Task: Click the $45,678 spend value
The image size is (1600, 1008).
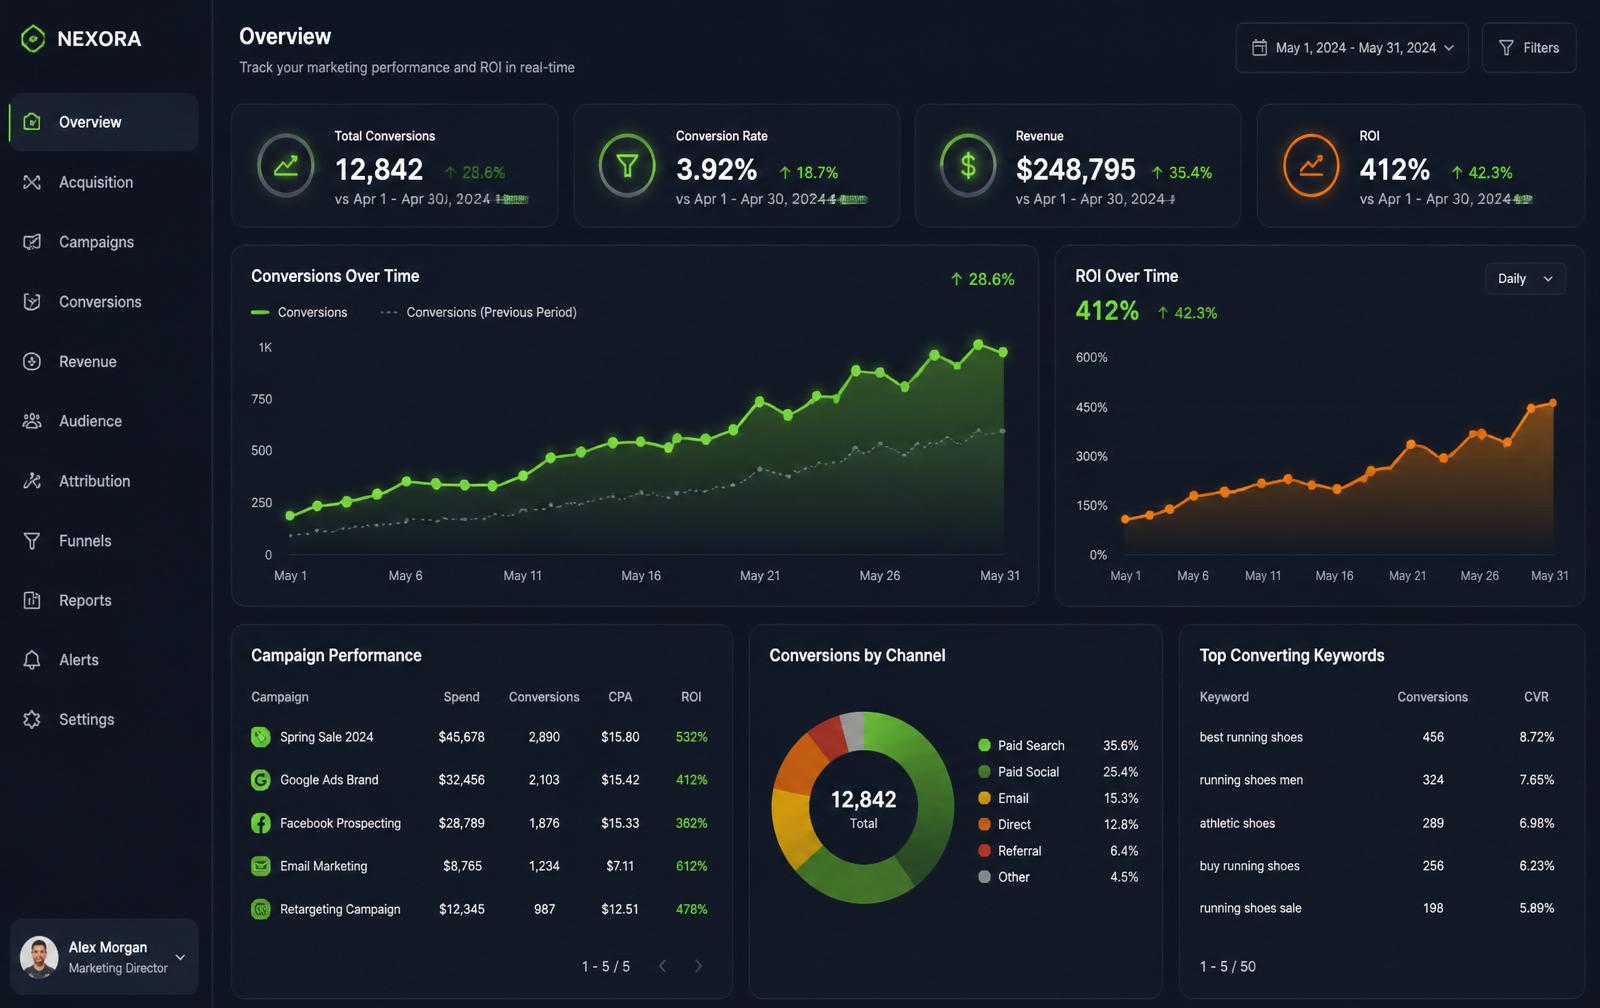Action: 461,737
